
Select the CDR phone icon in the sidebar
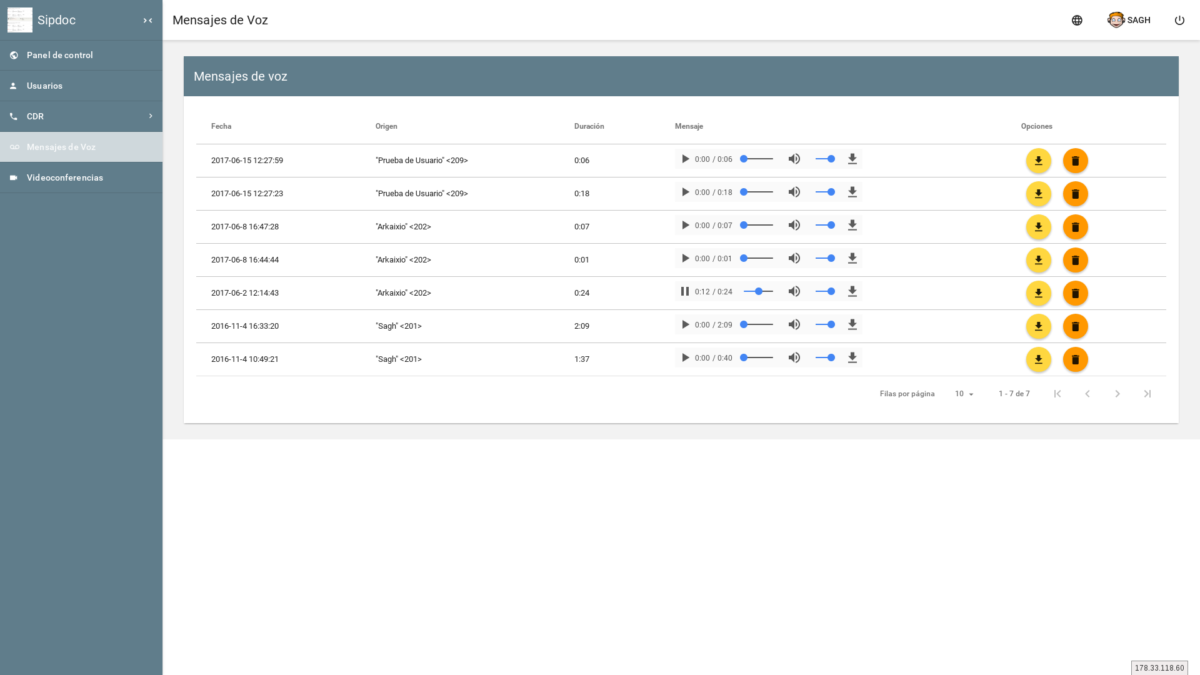coord(14,116)
